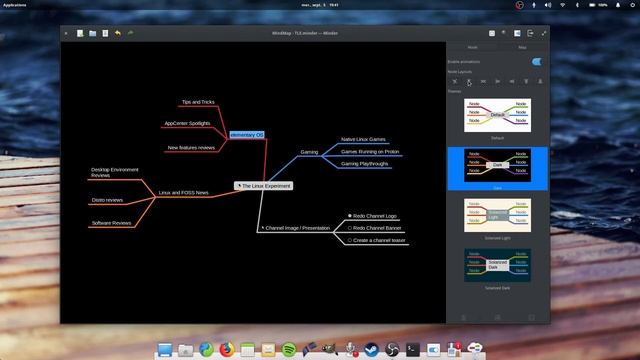The height and width of the screenshot is (360, 640).
Task: Select the Software Reviews node
Action: [x=111, y=223]
